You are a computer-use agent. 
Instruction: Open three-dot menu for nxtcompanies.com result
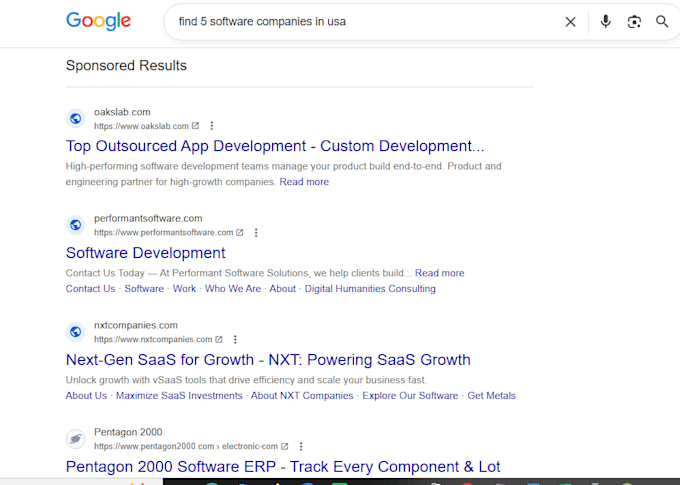pos(235,339)
